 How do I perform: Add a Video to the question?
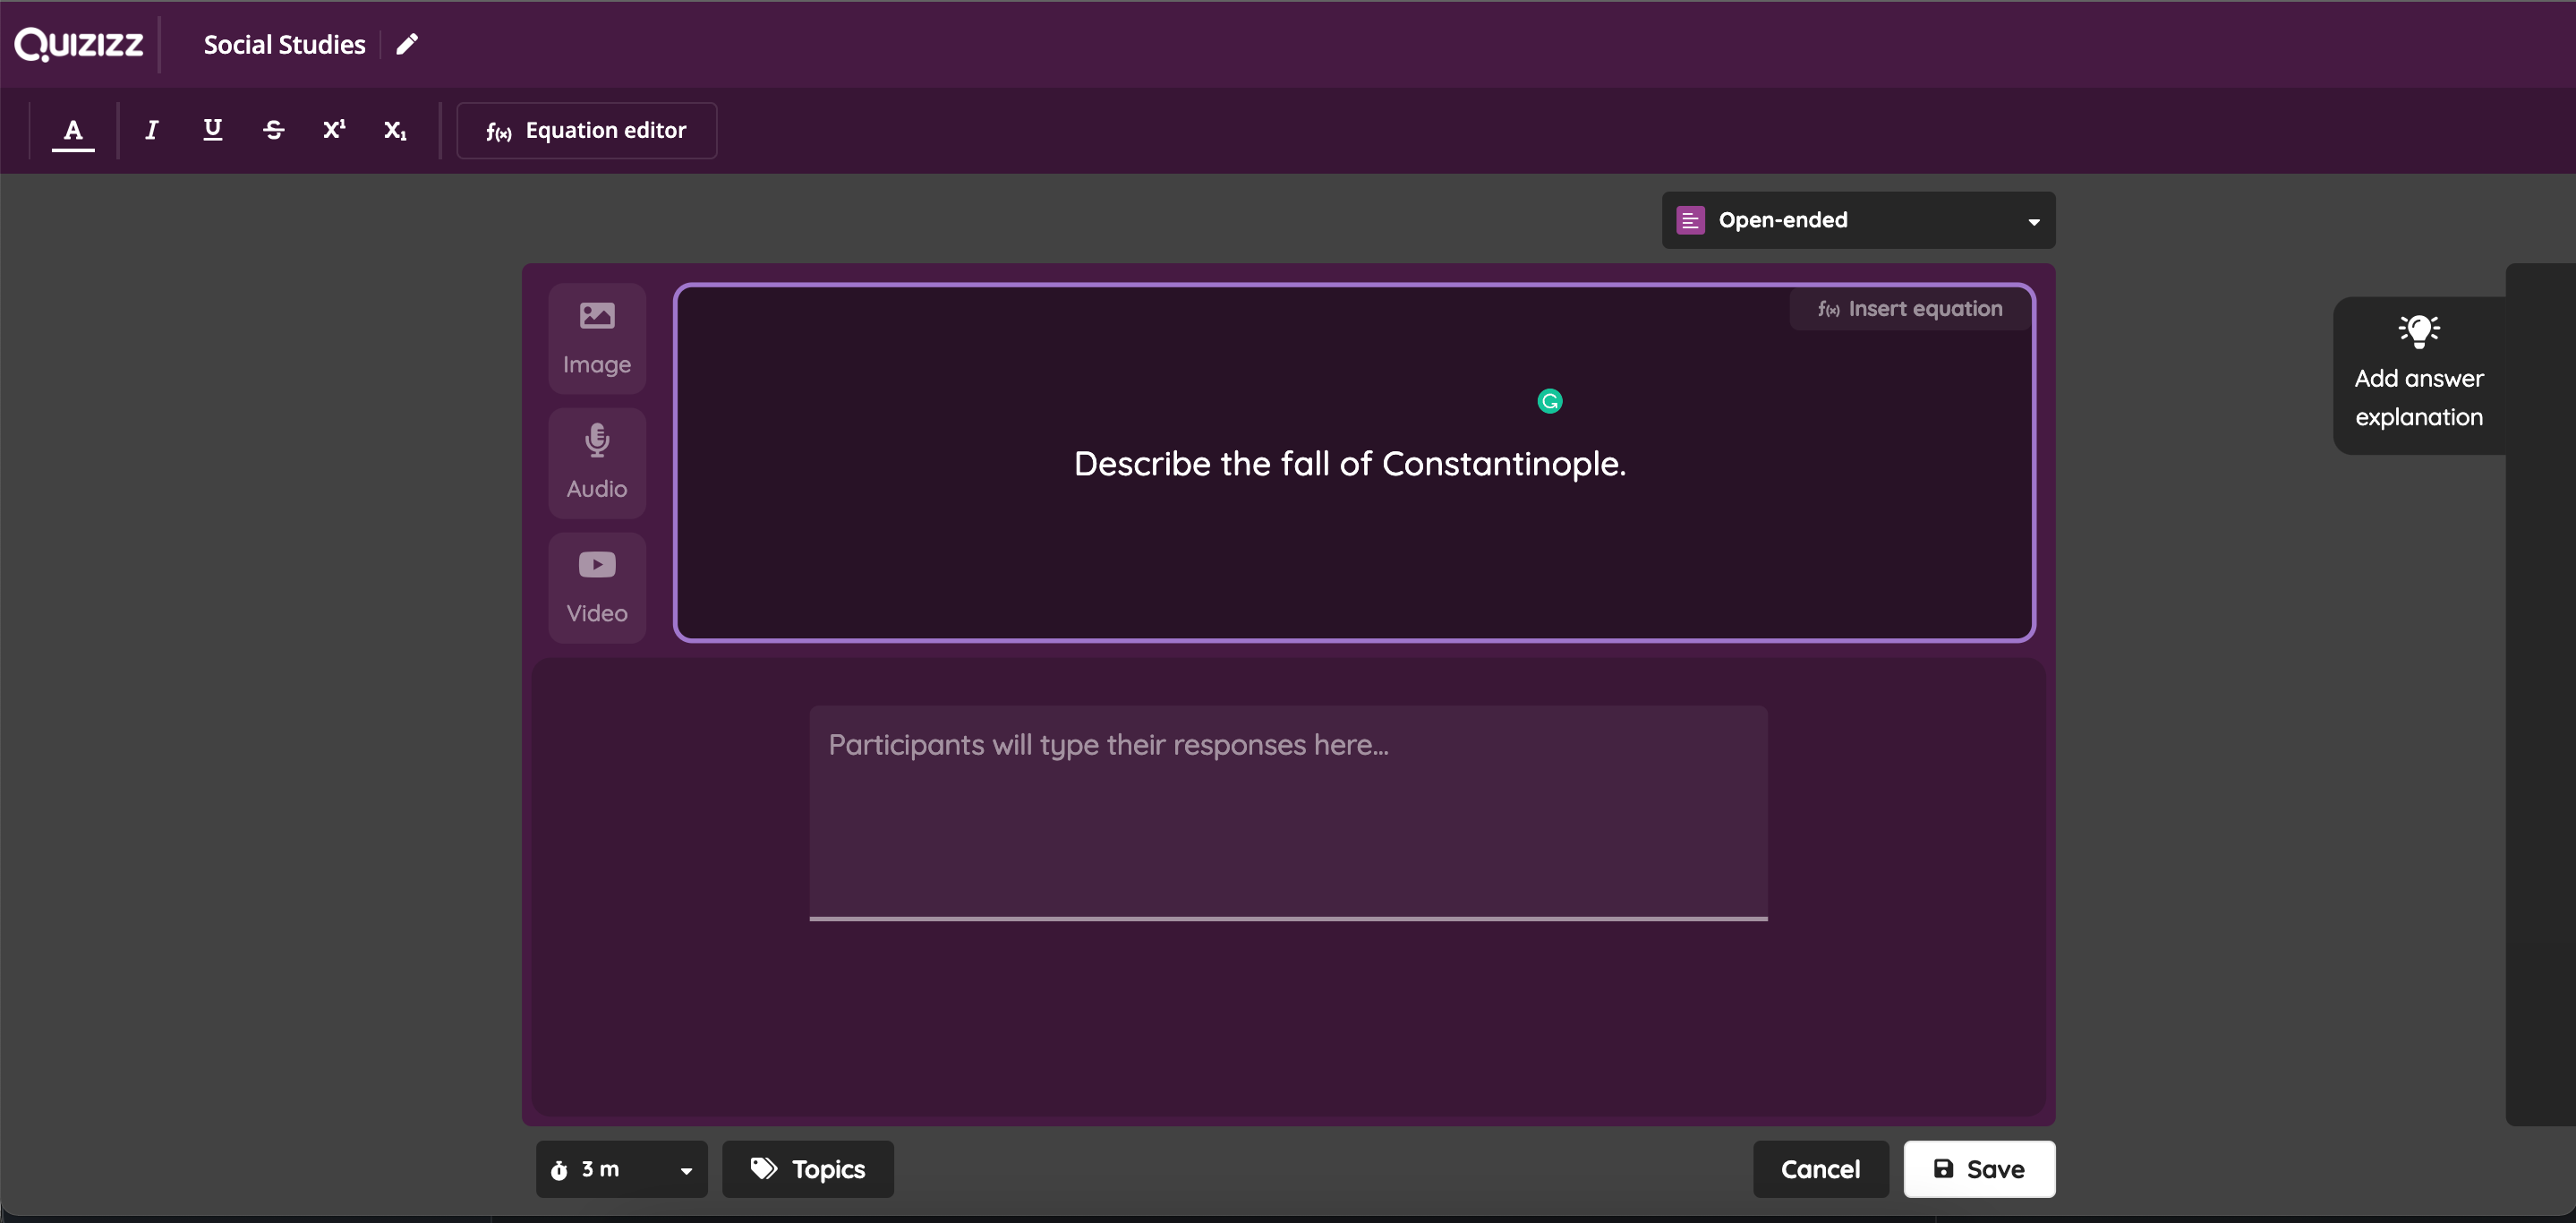coord(597,587)
